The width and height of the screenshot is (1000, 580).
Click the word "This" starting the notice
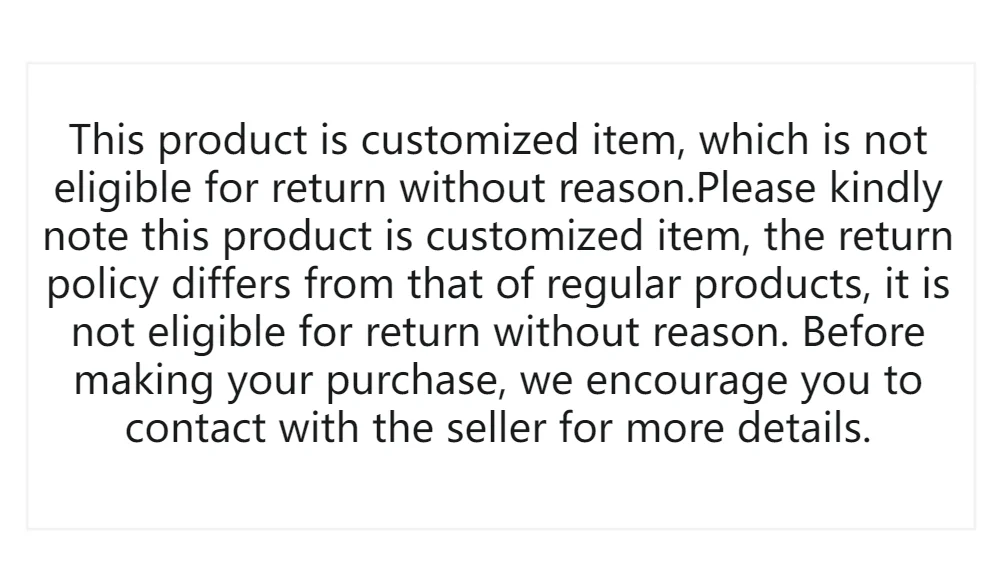pyautogui.click(x=107, y=140)
